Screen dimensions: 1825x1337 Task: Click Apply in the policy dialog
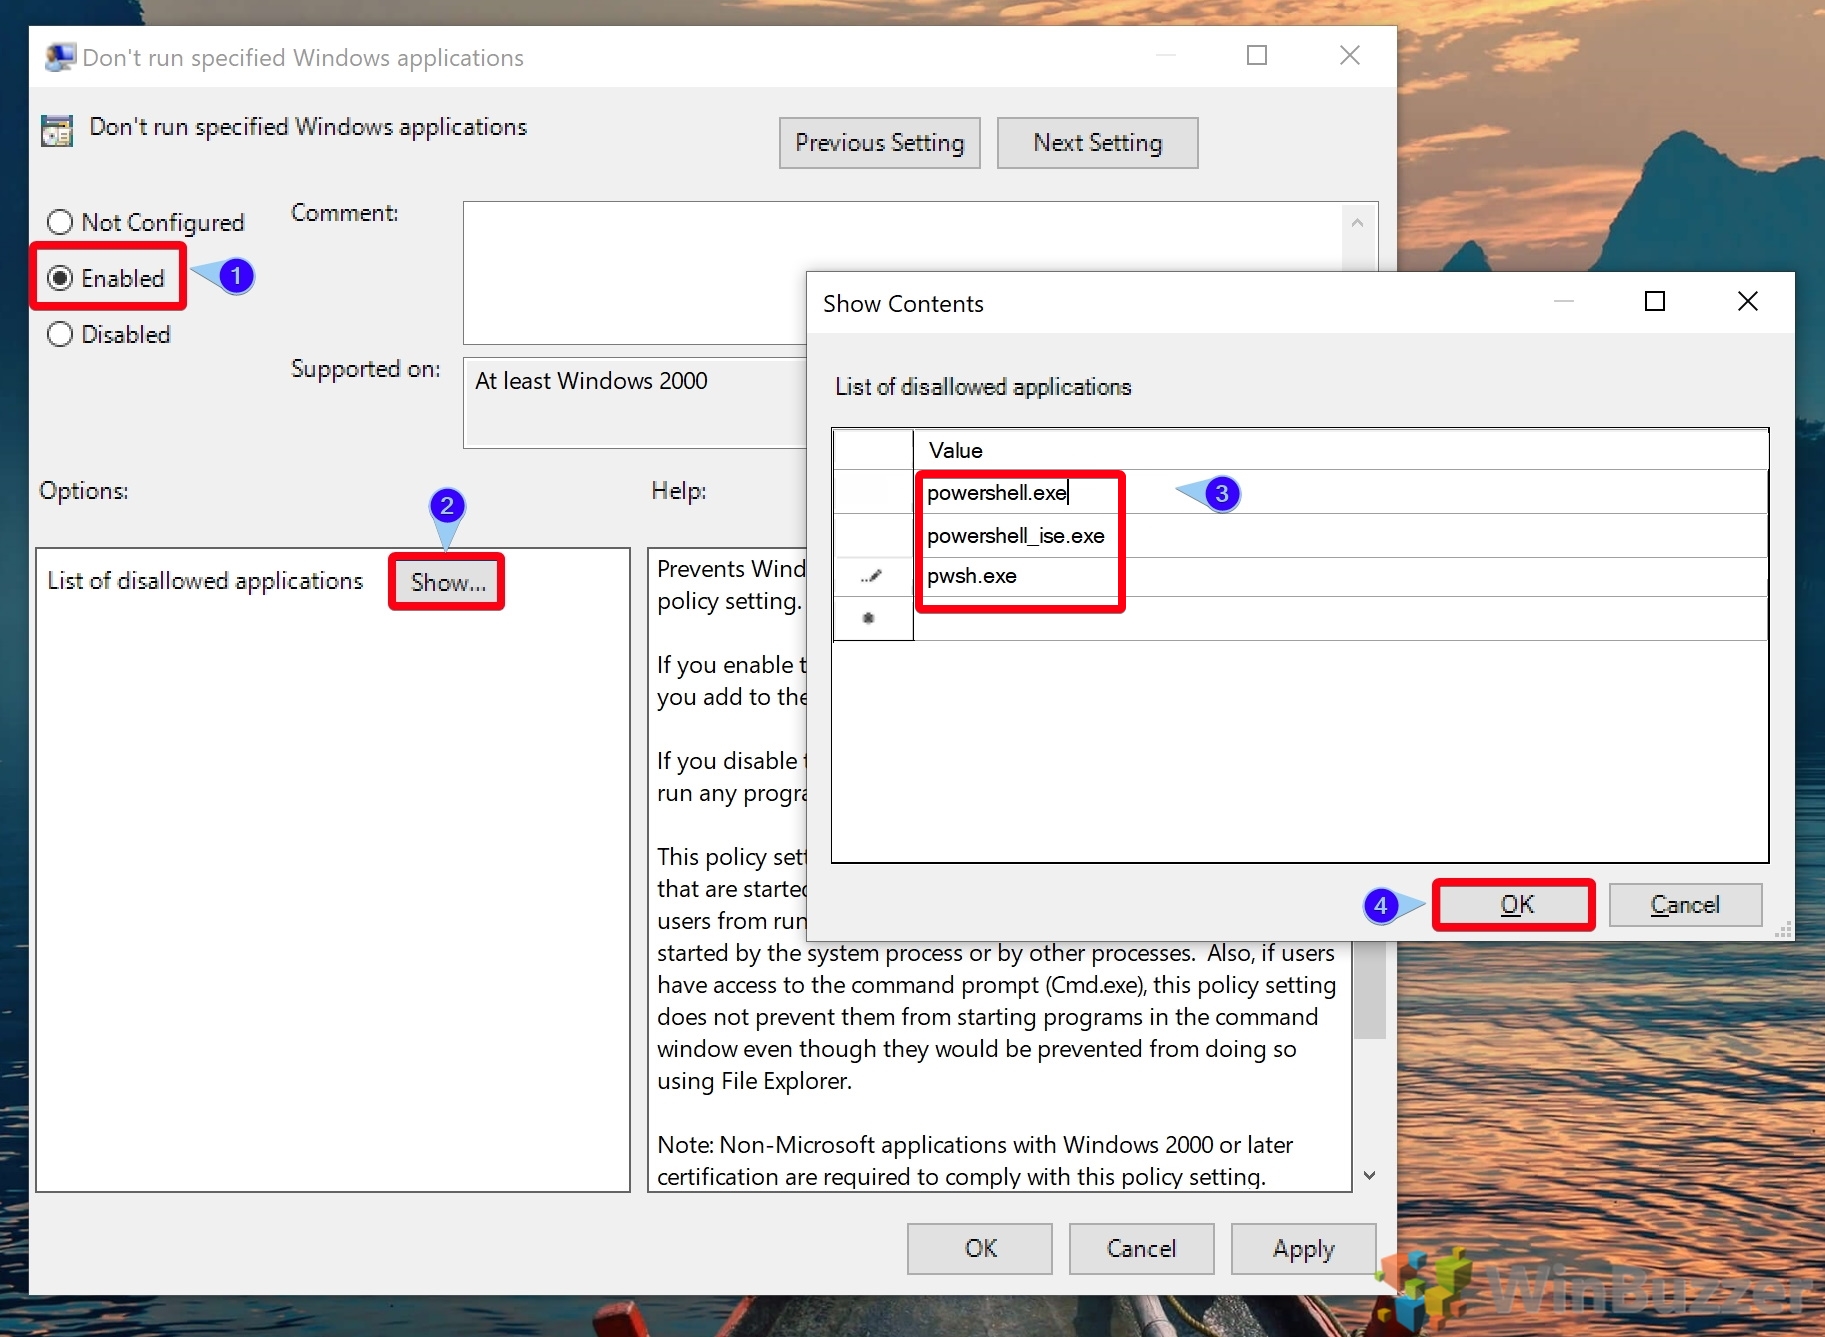pyautogui.click(x=1302, y=1248)
